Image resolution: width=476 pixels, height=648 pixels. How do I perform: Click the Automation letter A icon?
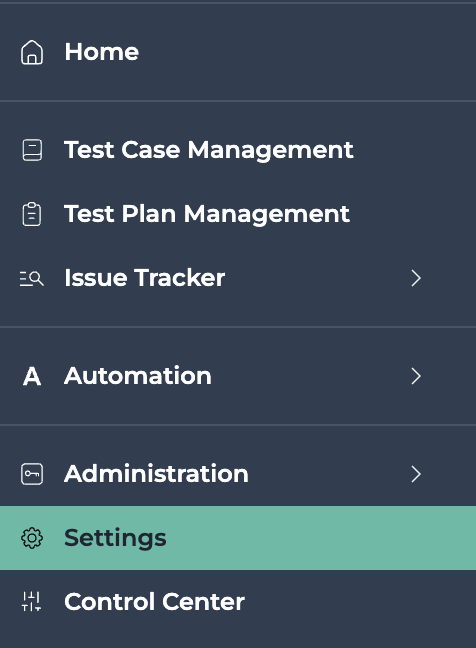click(32, 376)
